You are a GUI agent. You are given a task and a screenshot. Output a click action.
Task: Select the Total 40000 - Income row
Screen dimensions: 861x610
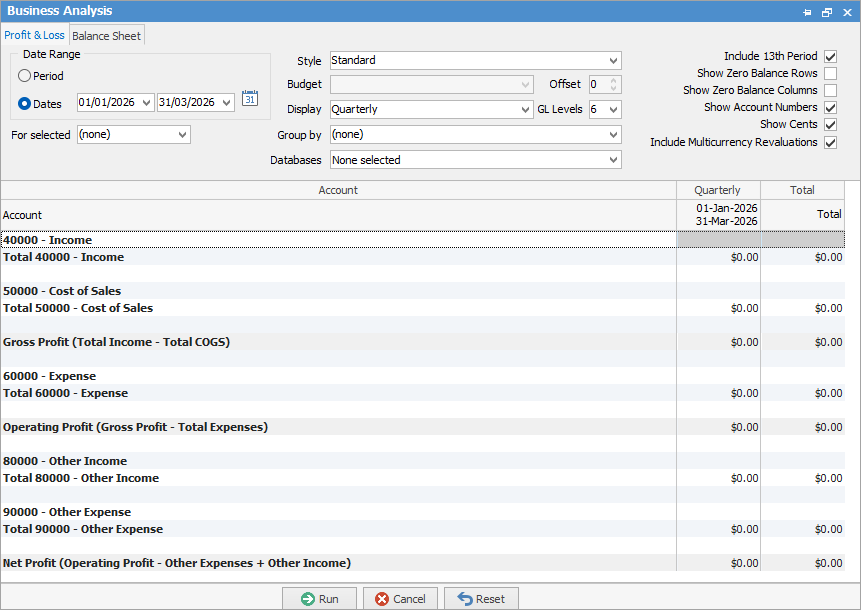423,257
